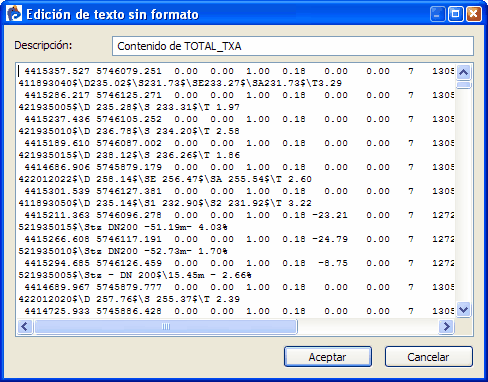Click the horizontal scrollbar right arrow

click(x=446, y=326)
